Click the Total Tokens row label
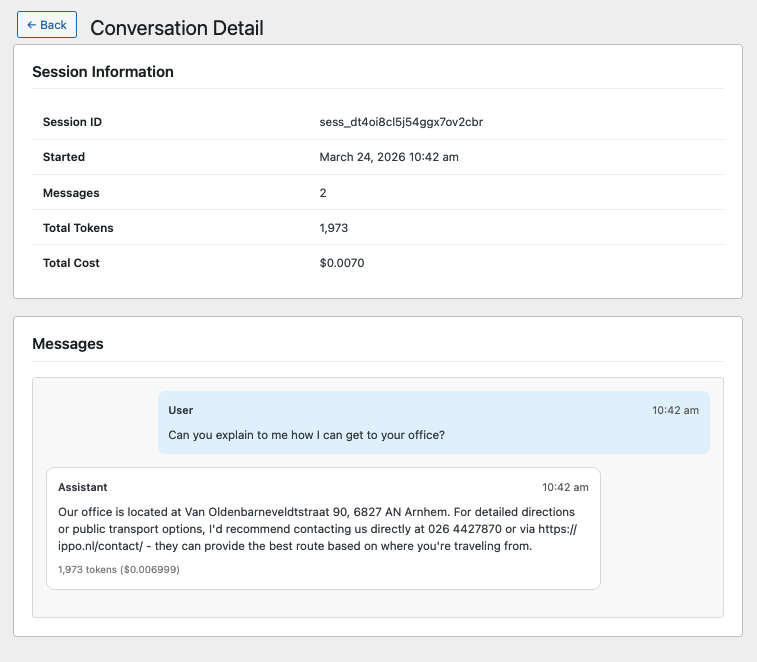This screenshot has width=757, height=662. 78,228
